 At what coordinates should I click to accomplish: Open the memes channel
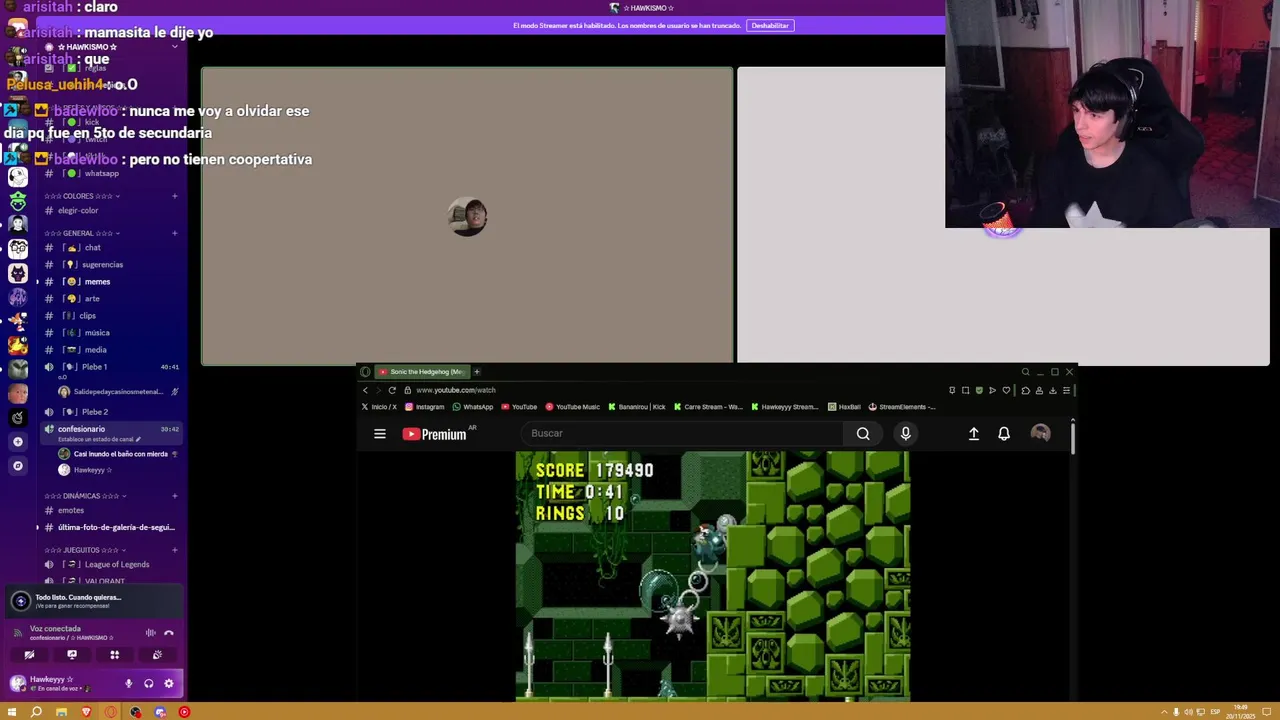[110, 282]
